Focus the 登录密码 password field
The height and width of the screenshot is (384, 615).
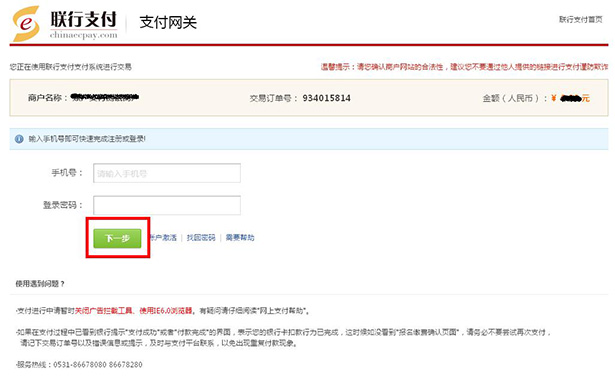[x=167, y=205]
